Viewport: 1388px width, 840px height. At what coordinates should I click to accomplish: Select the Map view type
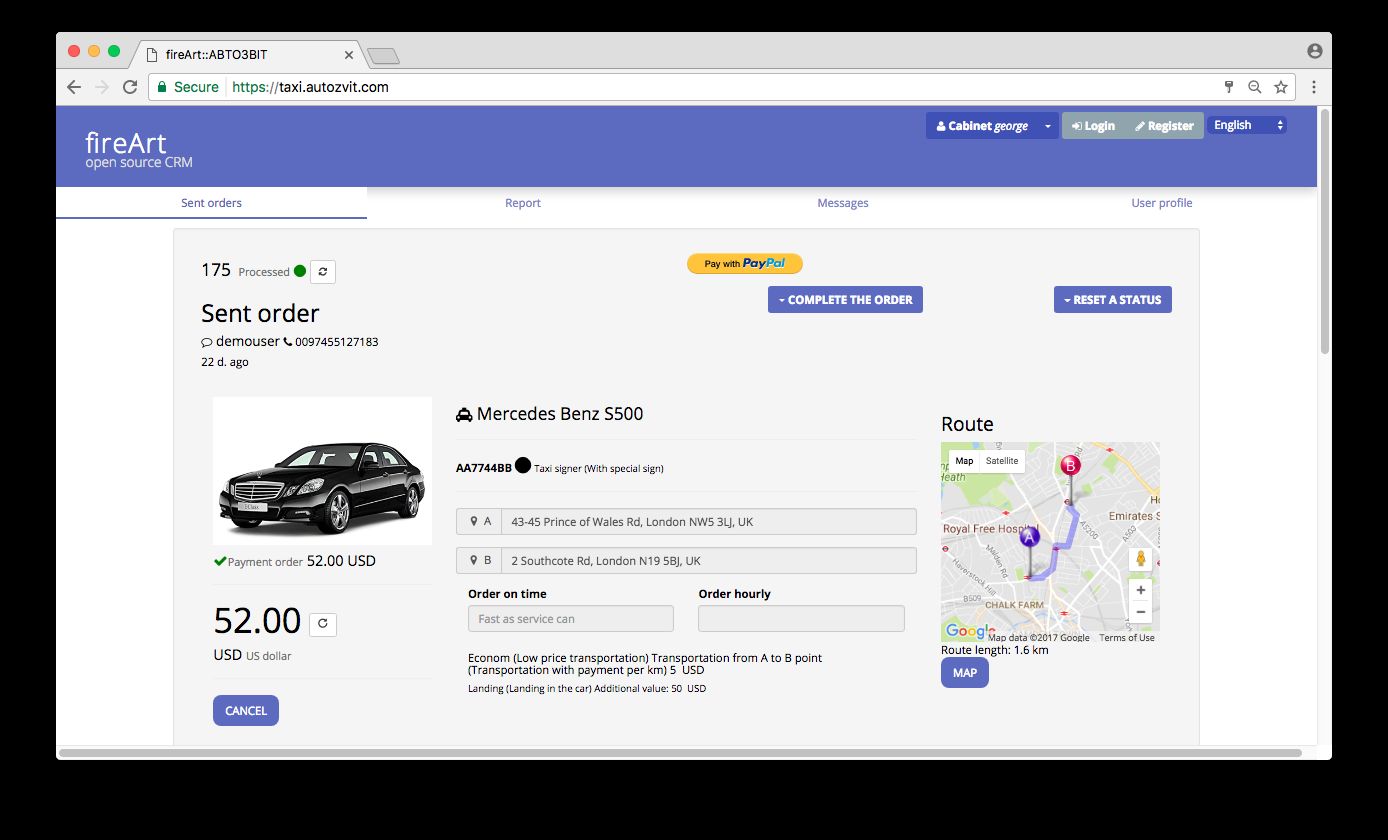pyautogui.click(x=964, y=461)
